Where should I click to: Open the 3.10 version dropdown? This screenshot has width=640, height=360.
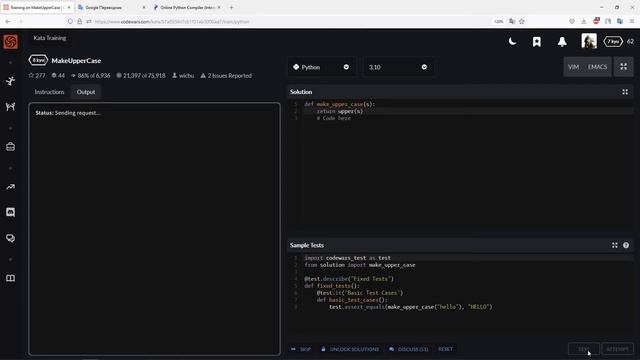click(398, 67)
